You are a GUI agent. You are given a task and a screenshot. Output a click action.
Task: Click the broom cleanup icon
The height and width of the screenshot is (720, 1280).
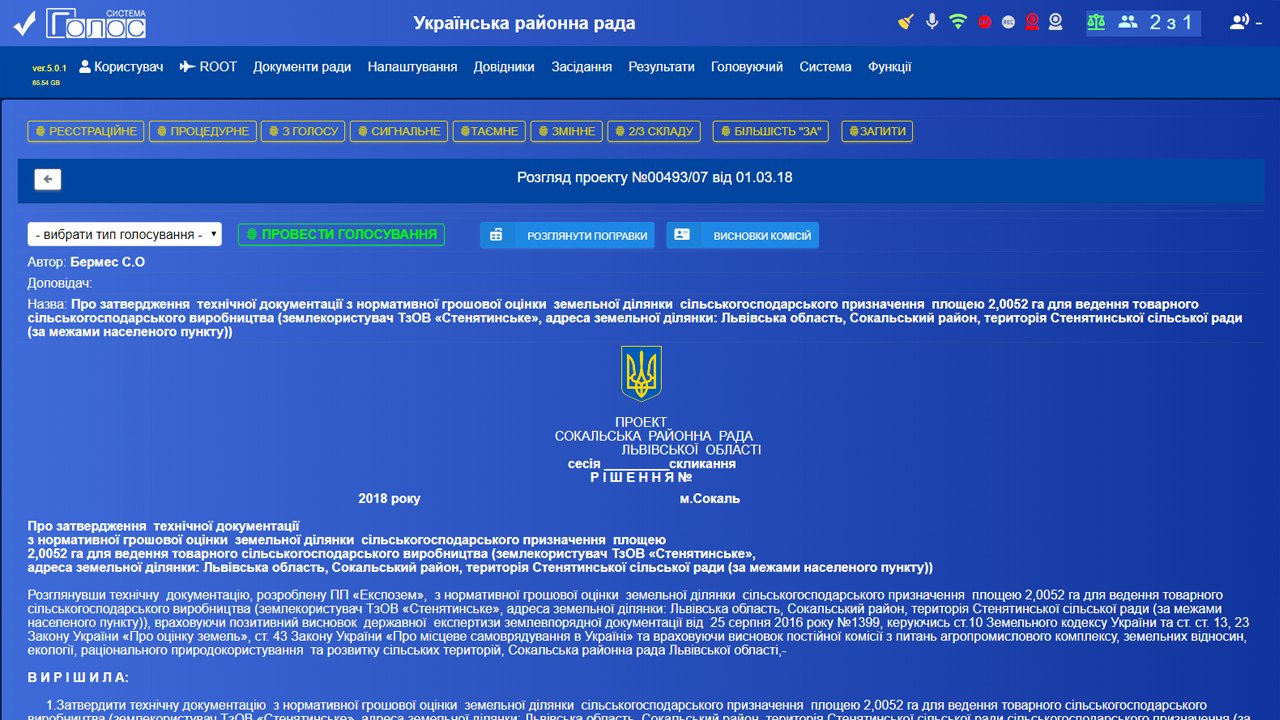(906, 21)
